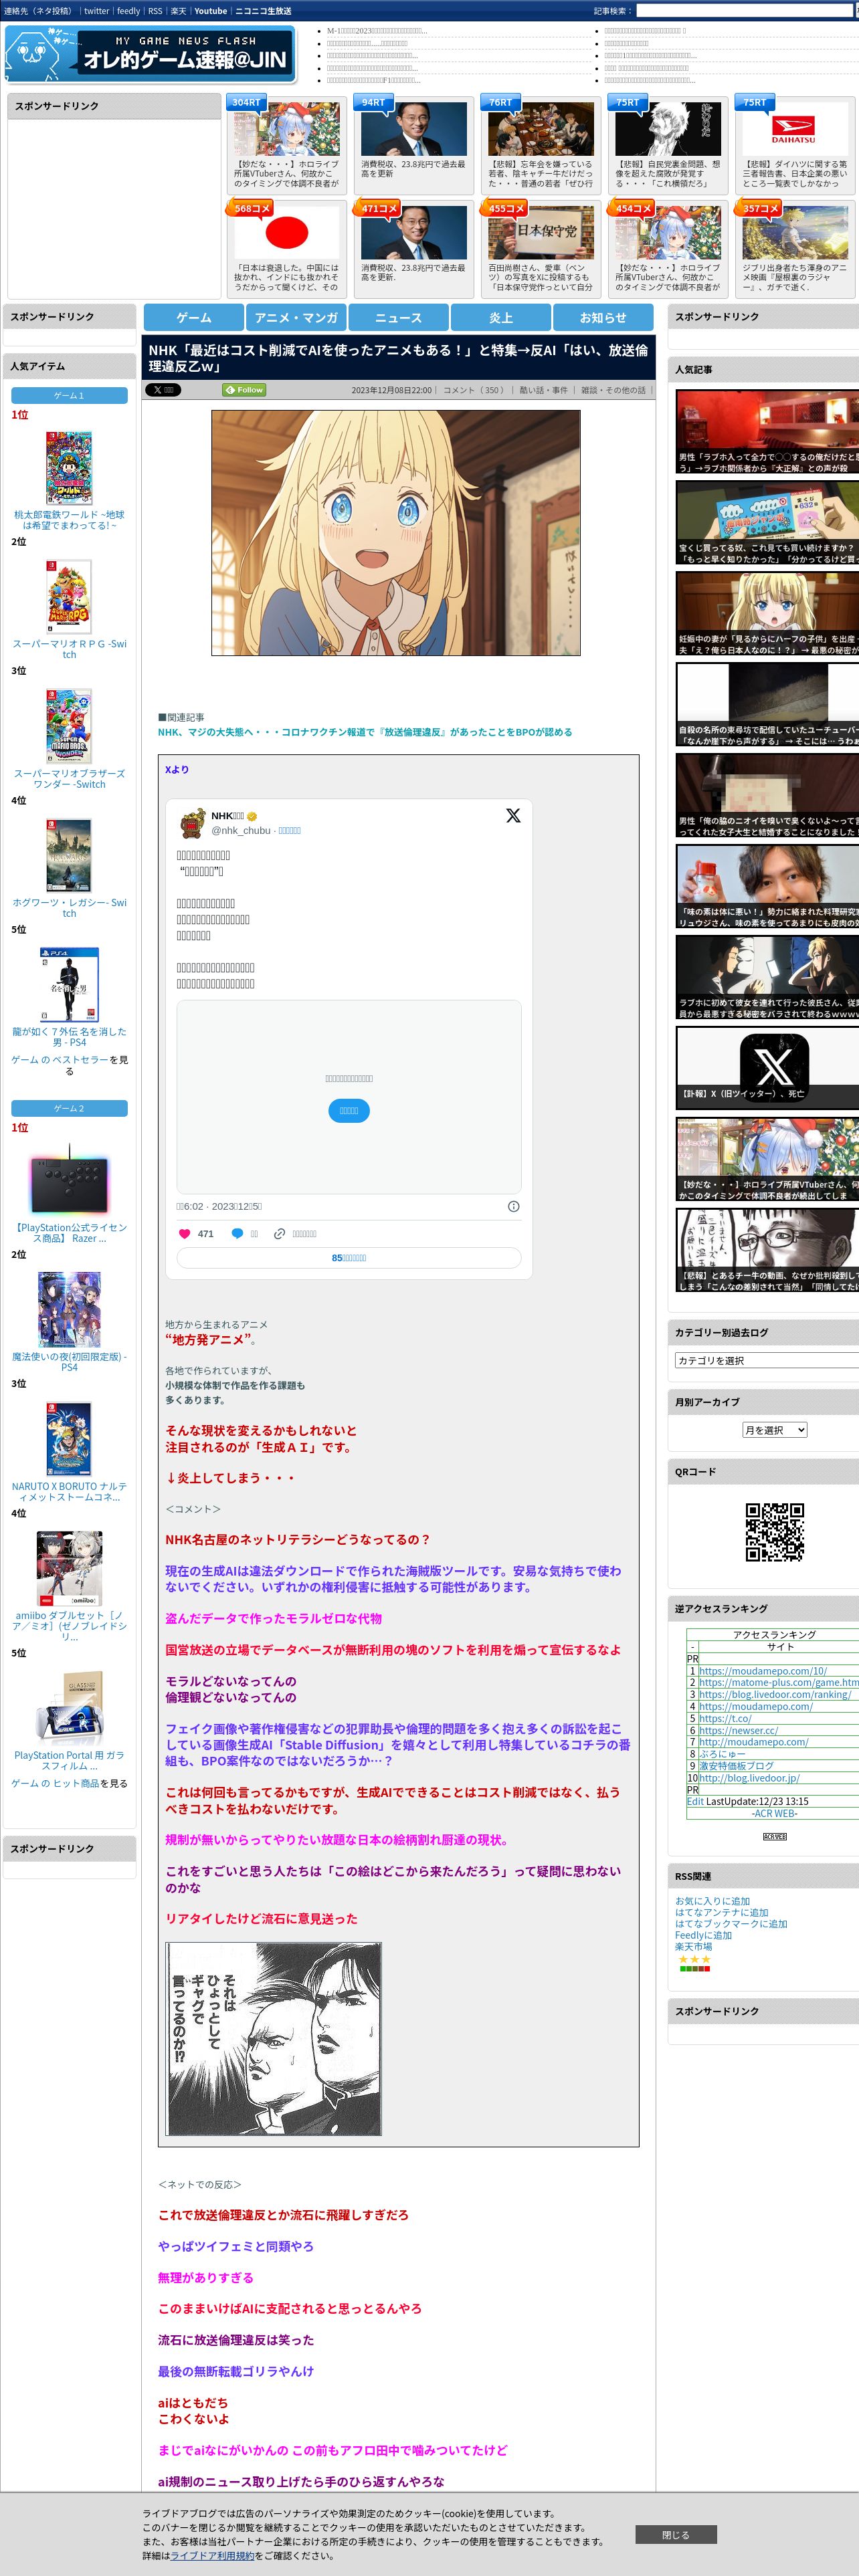This screenshot has height=2576, width=859.
Task: Click the RSS link in the top bar
Action: point(155,11)
